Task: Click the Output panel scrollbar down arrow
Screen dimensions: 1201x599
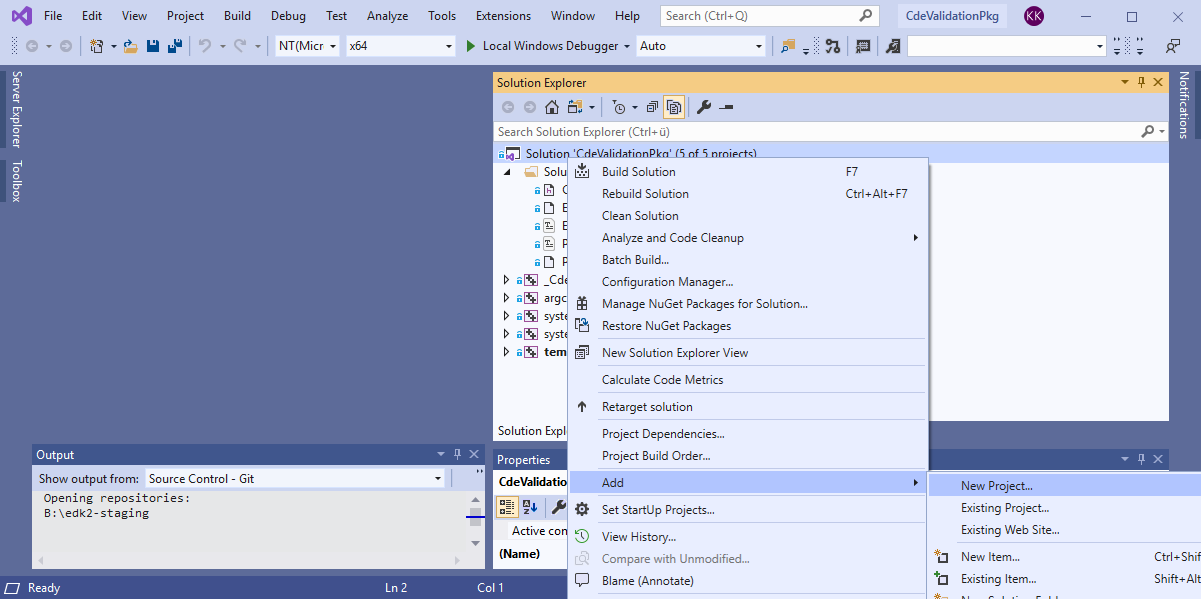Action: pos(476,543)
